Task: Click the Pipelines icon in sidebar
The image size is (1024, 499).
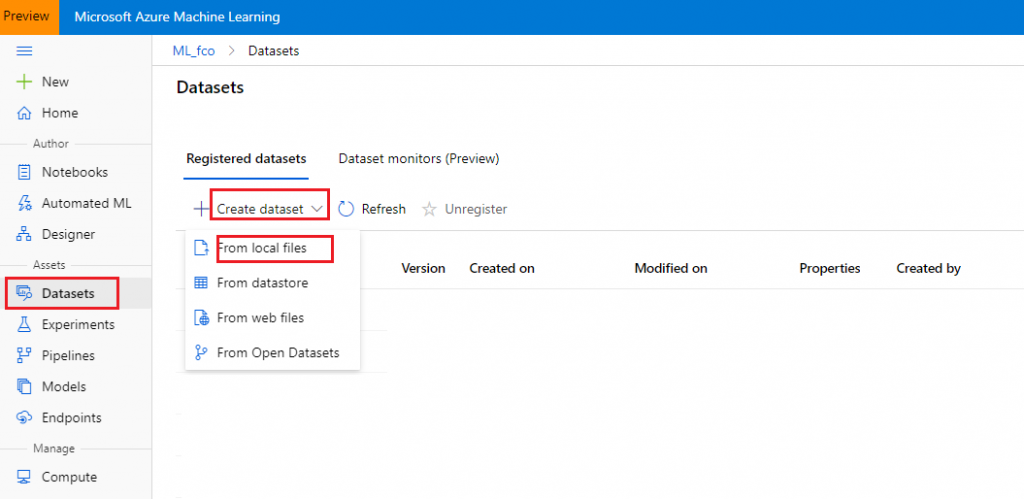Action: (25, 355)
